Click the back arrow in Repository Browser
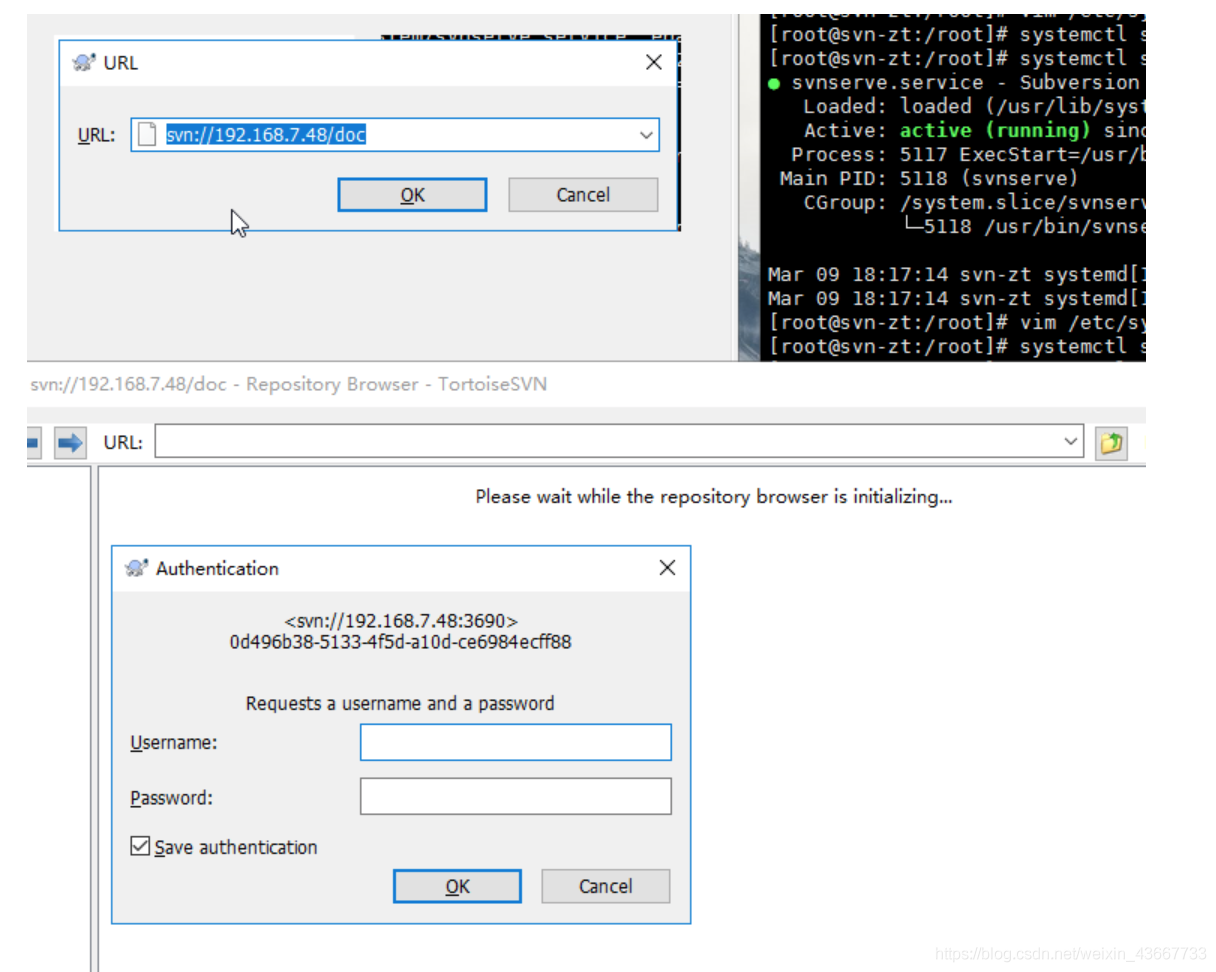 pos(32,442)
